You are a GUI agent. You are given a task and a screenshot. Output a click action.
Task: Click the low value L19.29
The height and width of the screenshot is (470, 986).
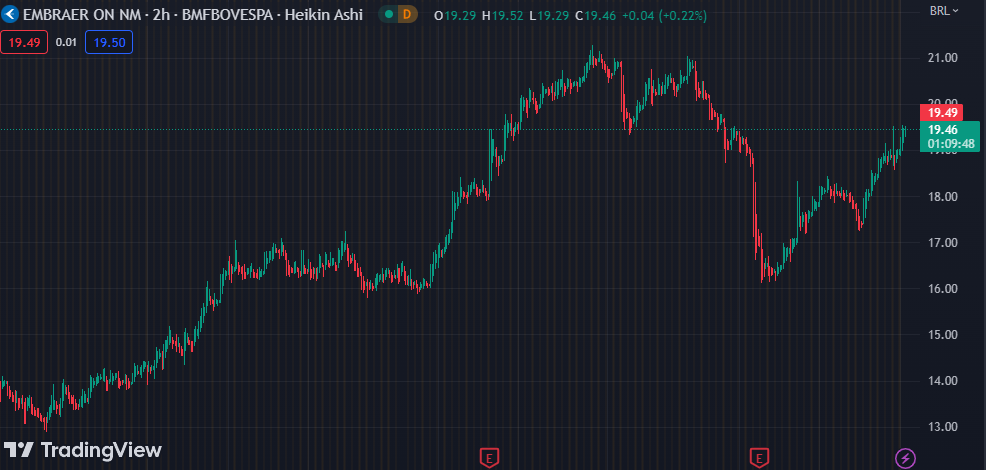click(549, 15)
